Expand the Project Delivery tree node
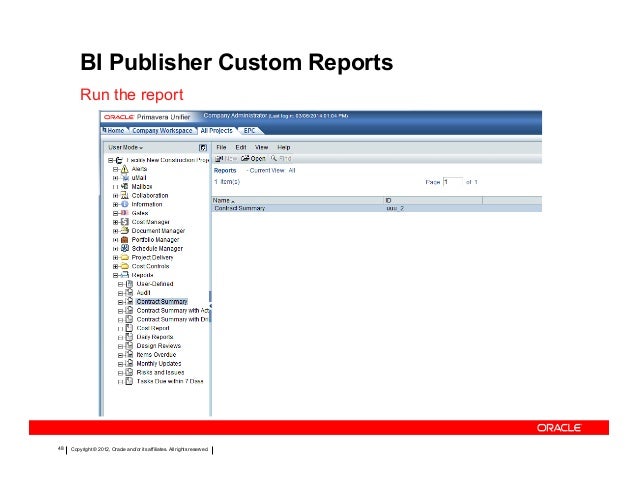Screen dimensions: 638x493 (x=116, y=257)
